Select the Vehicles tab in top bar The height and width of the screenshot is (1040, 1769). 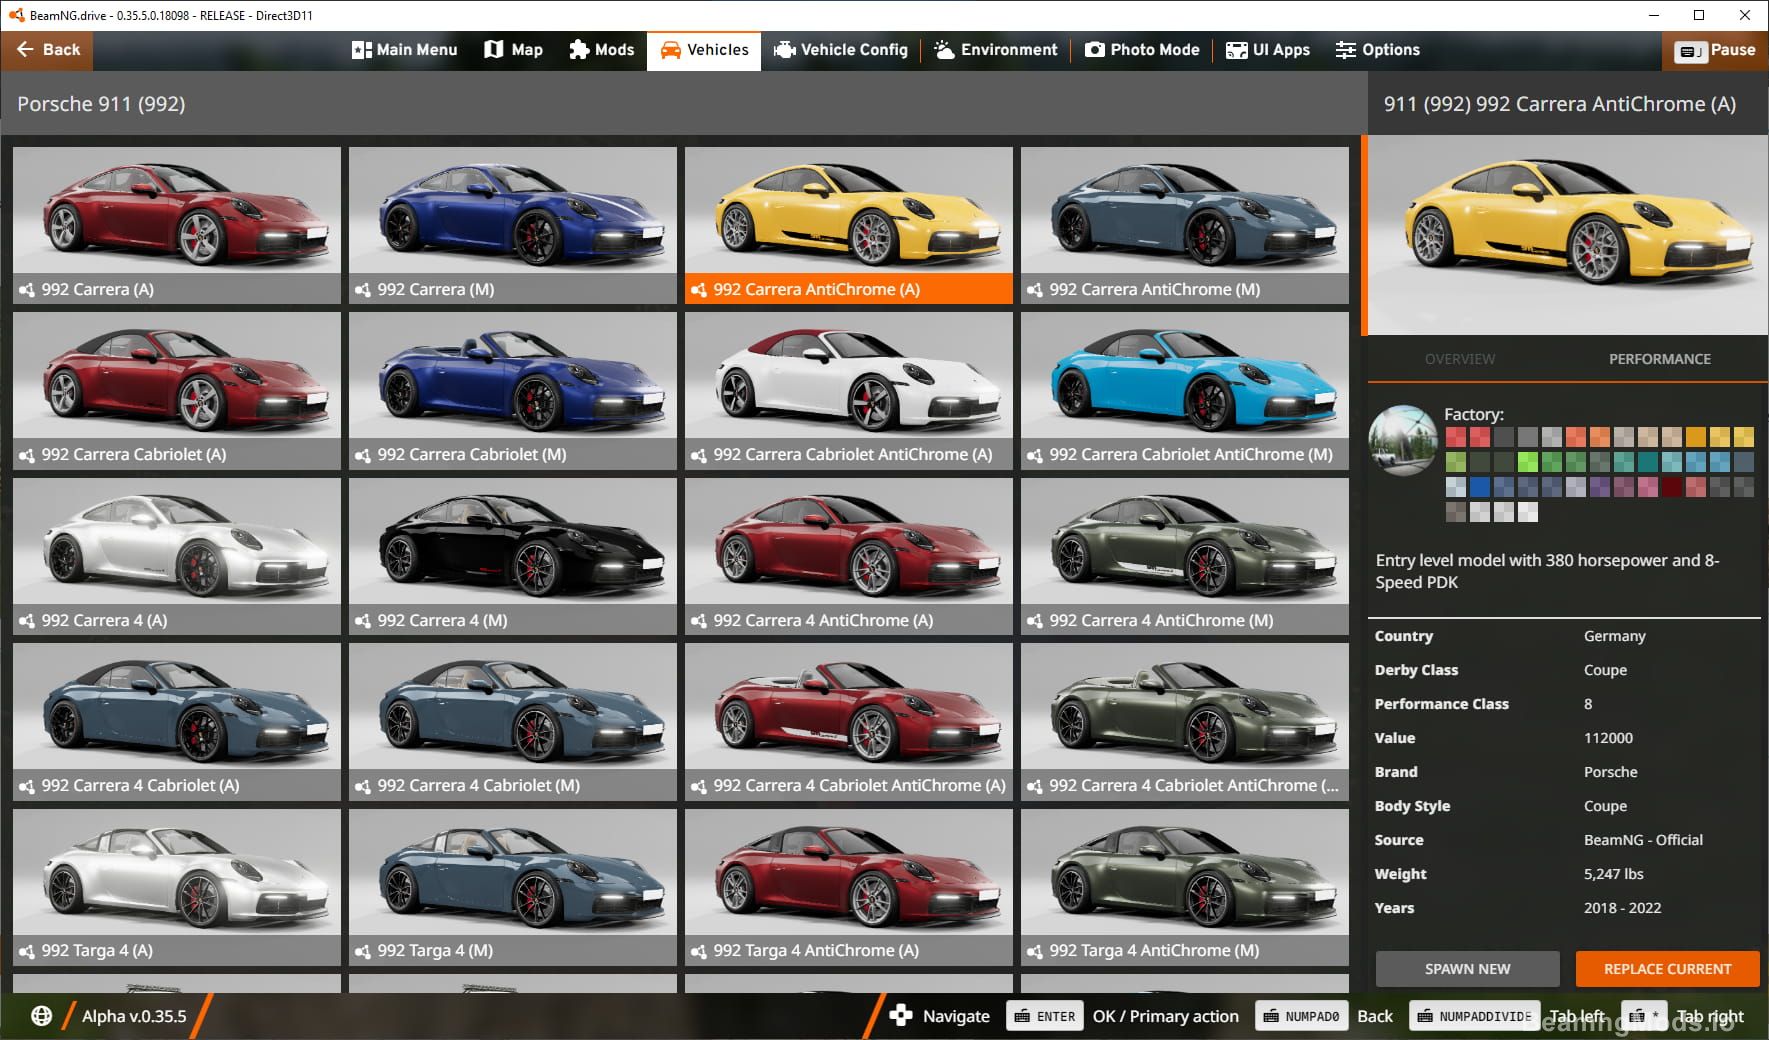[x=704, y=51]
